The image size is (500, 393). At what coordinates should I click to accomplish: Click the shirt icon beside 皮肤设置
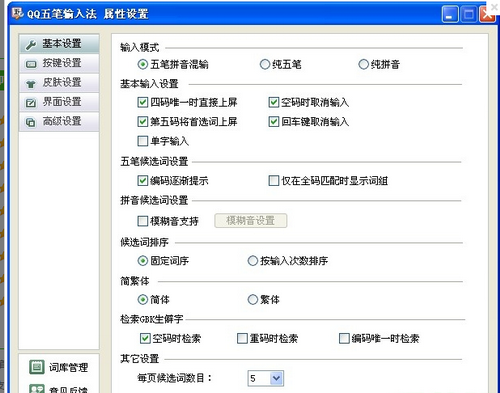(x=31, y=84)
